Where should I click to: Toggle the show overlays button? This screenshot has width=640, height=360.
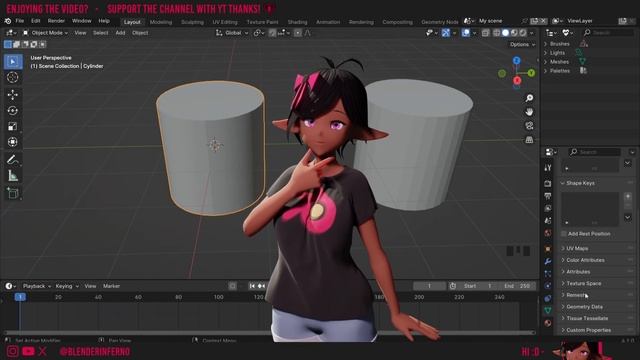point(466,33)
